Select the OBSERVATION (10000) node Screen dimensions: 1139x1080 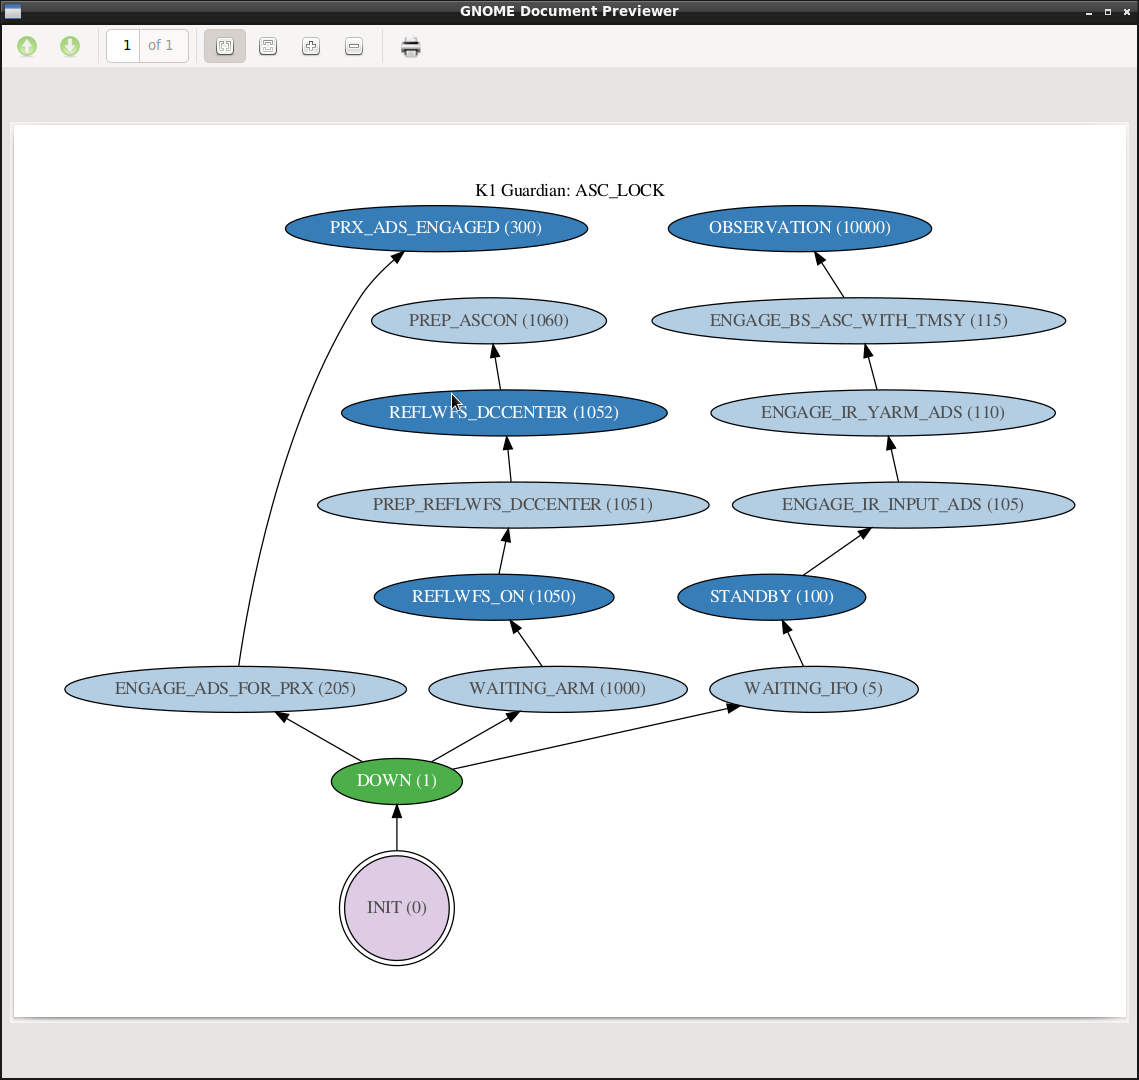point(799,228)
